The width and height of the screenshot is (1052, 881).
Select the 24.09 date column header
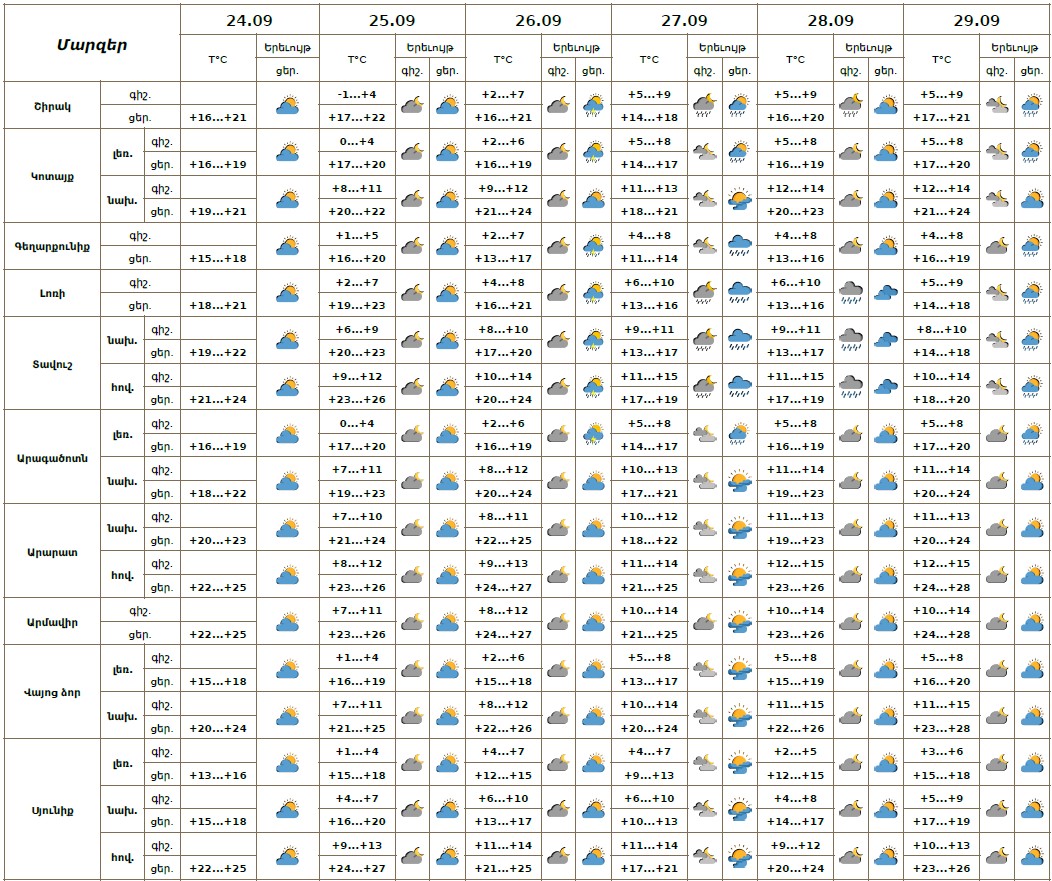point(250,20)
